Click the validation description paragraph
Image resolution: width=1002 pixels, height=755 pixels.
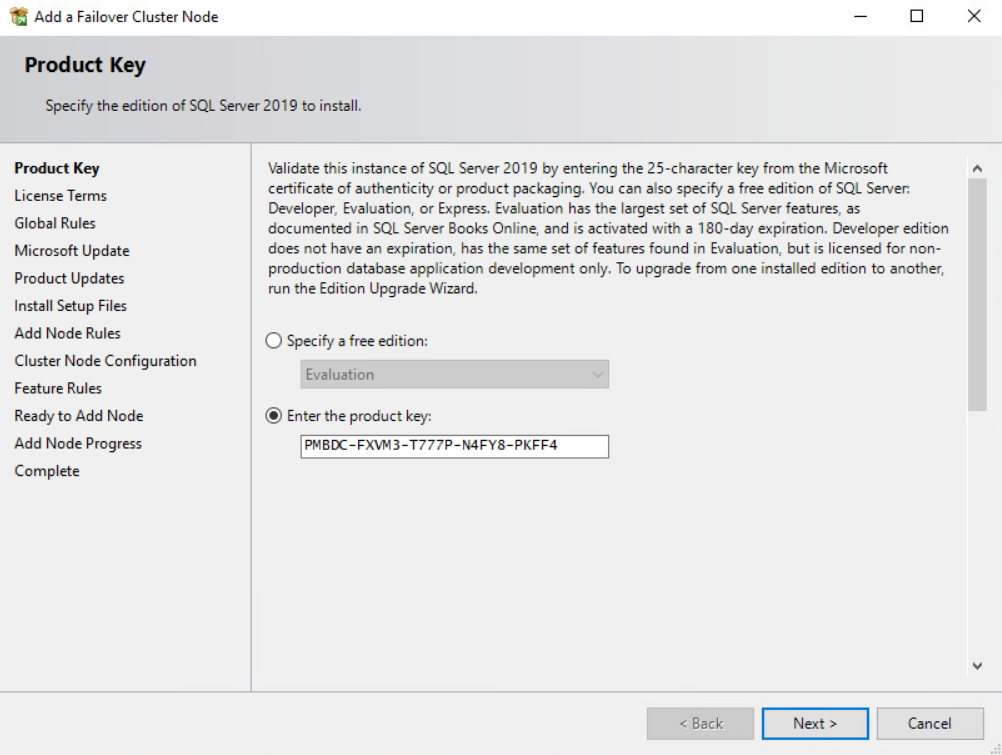coord(608,228)
